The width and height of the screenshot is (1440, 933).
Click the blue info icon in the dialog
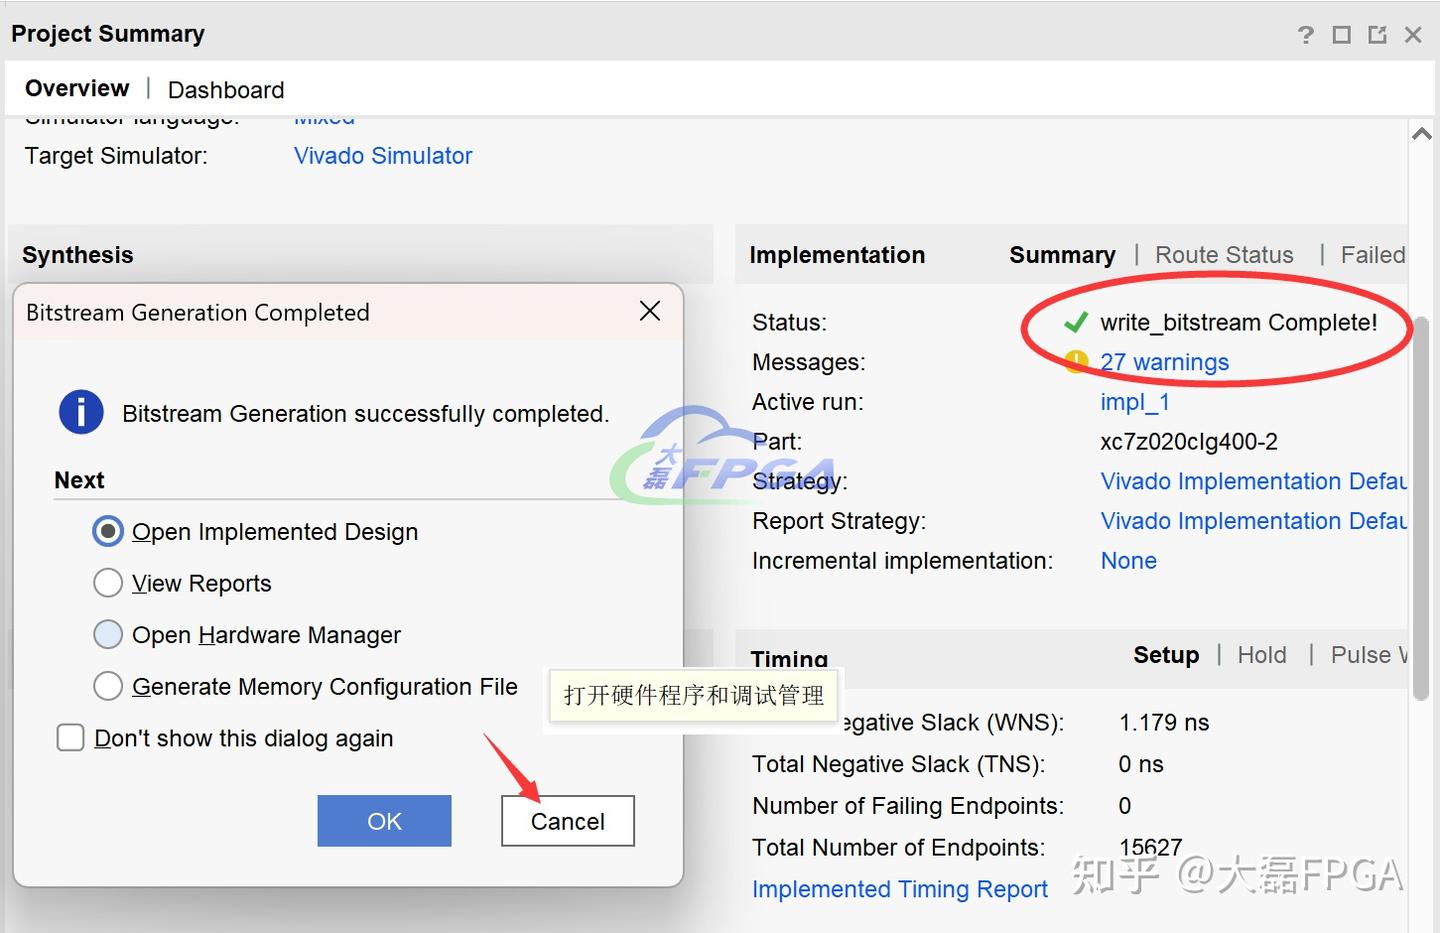click(x=81, y=412)
